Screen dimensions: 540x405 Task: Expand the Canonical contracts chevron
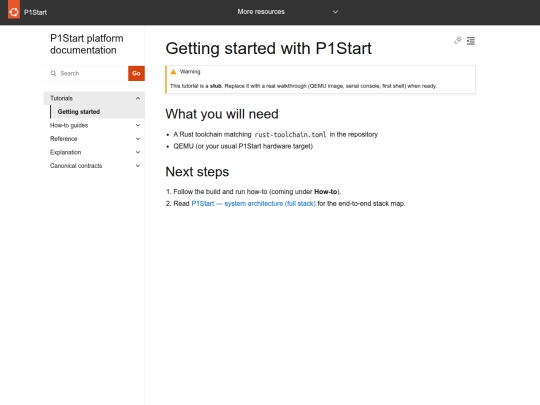(x=138, y=166)
